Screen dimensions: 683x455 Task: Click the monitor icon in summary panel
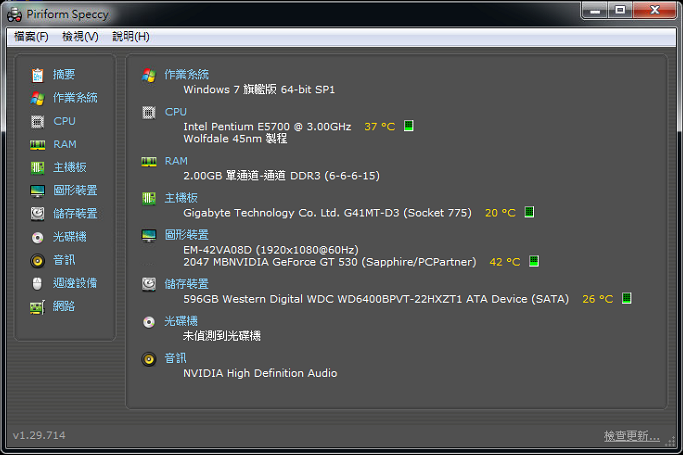coord(149,236)
